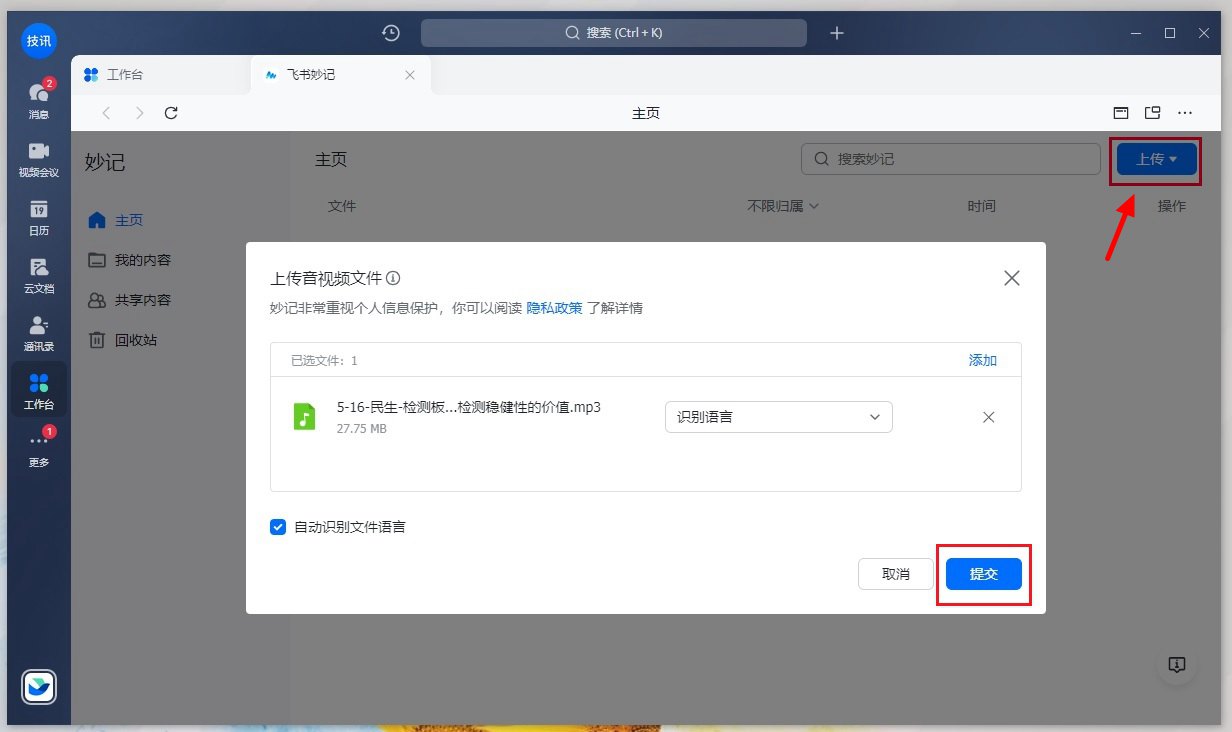Open the 通讯录 contacts icon

pyautogui.click(x=38, y=330)
